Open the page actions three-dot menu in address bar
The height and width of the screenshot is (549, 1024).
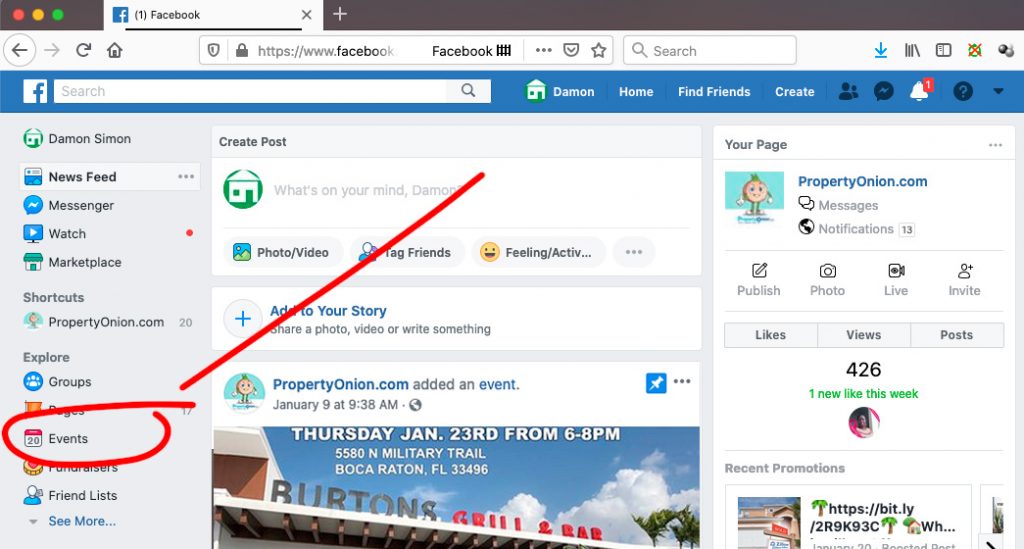tap(543, 50)
